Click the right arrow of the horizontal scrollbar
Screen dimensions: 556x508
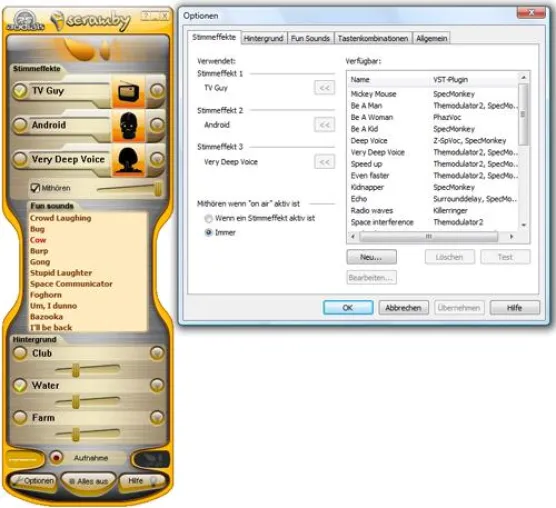[511, 236]
